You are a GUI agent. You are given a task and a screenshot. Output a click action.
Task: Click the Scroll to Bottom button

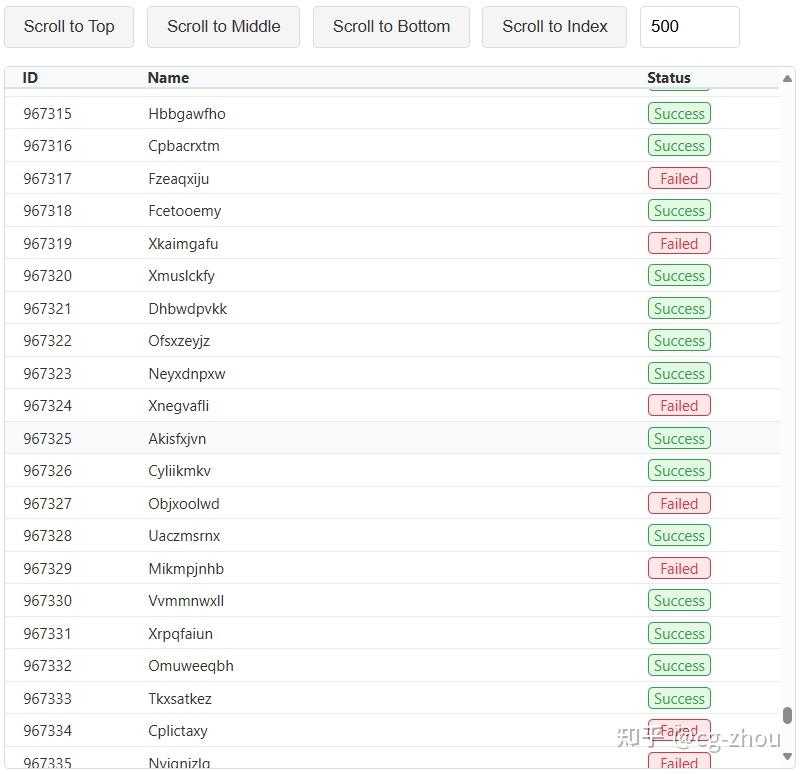tap(391, 27)
